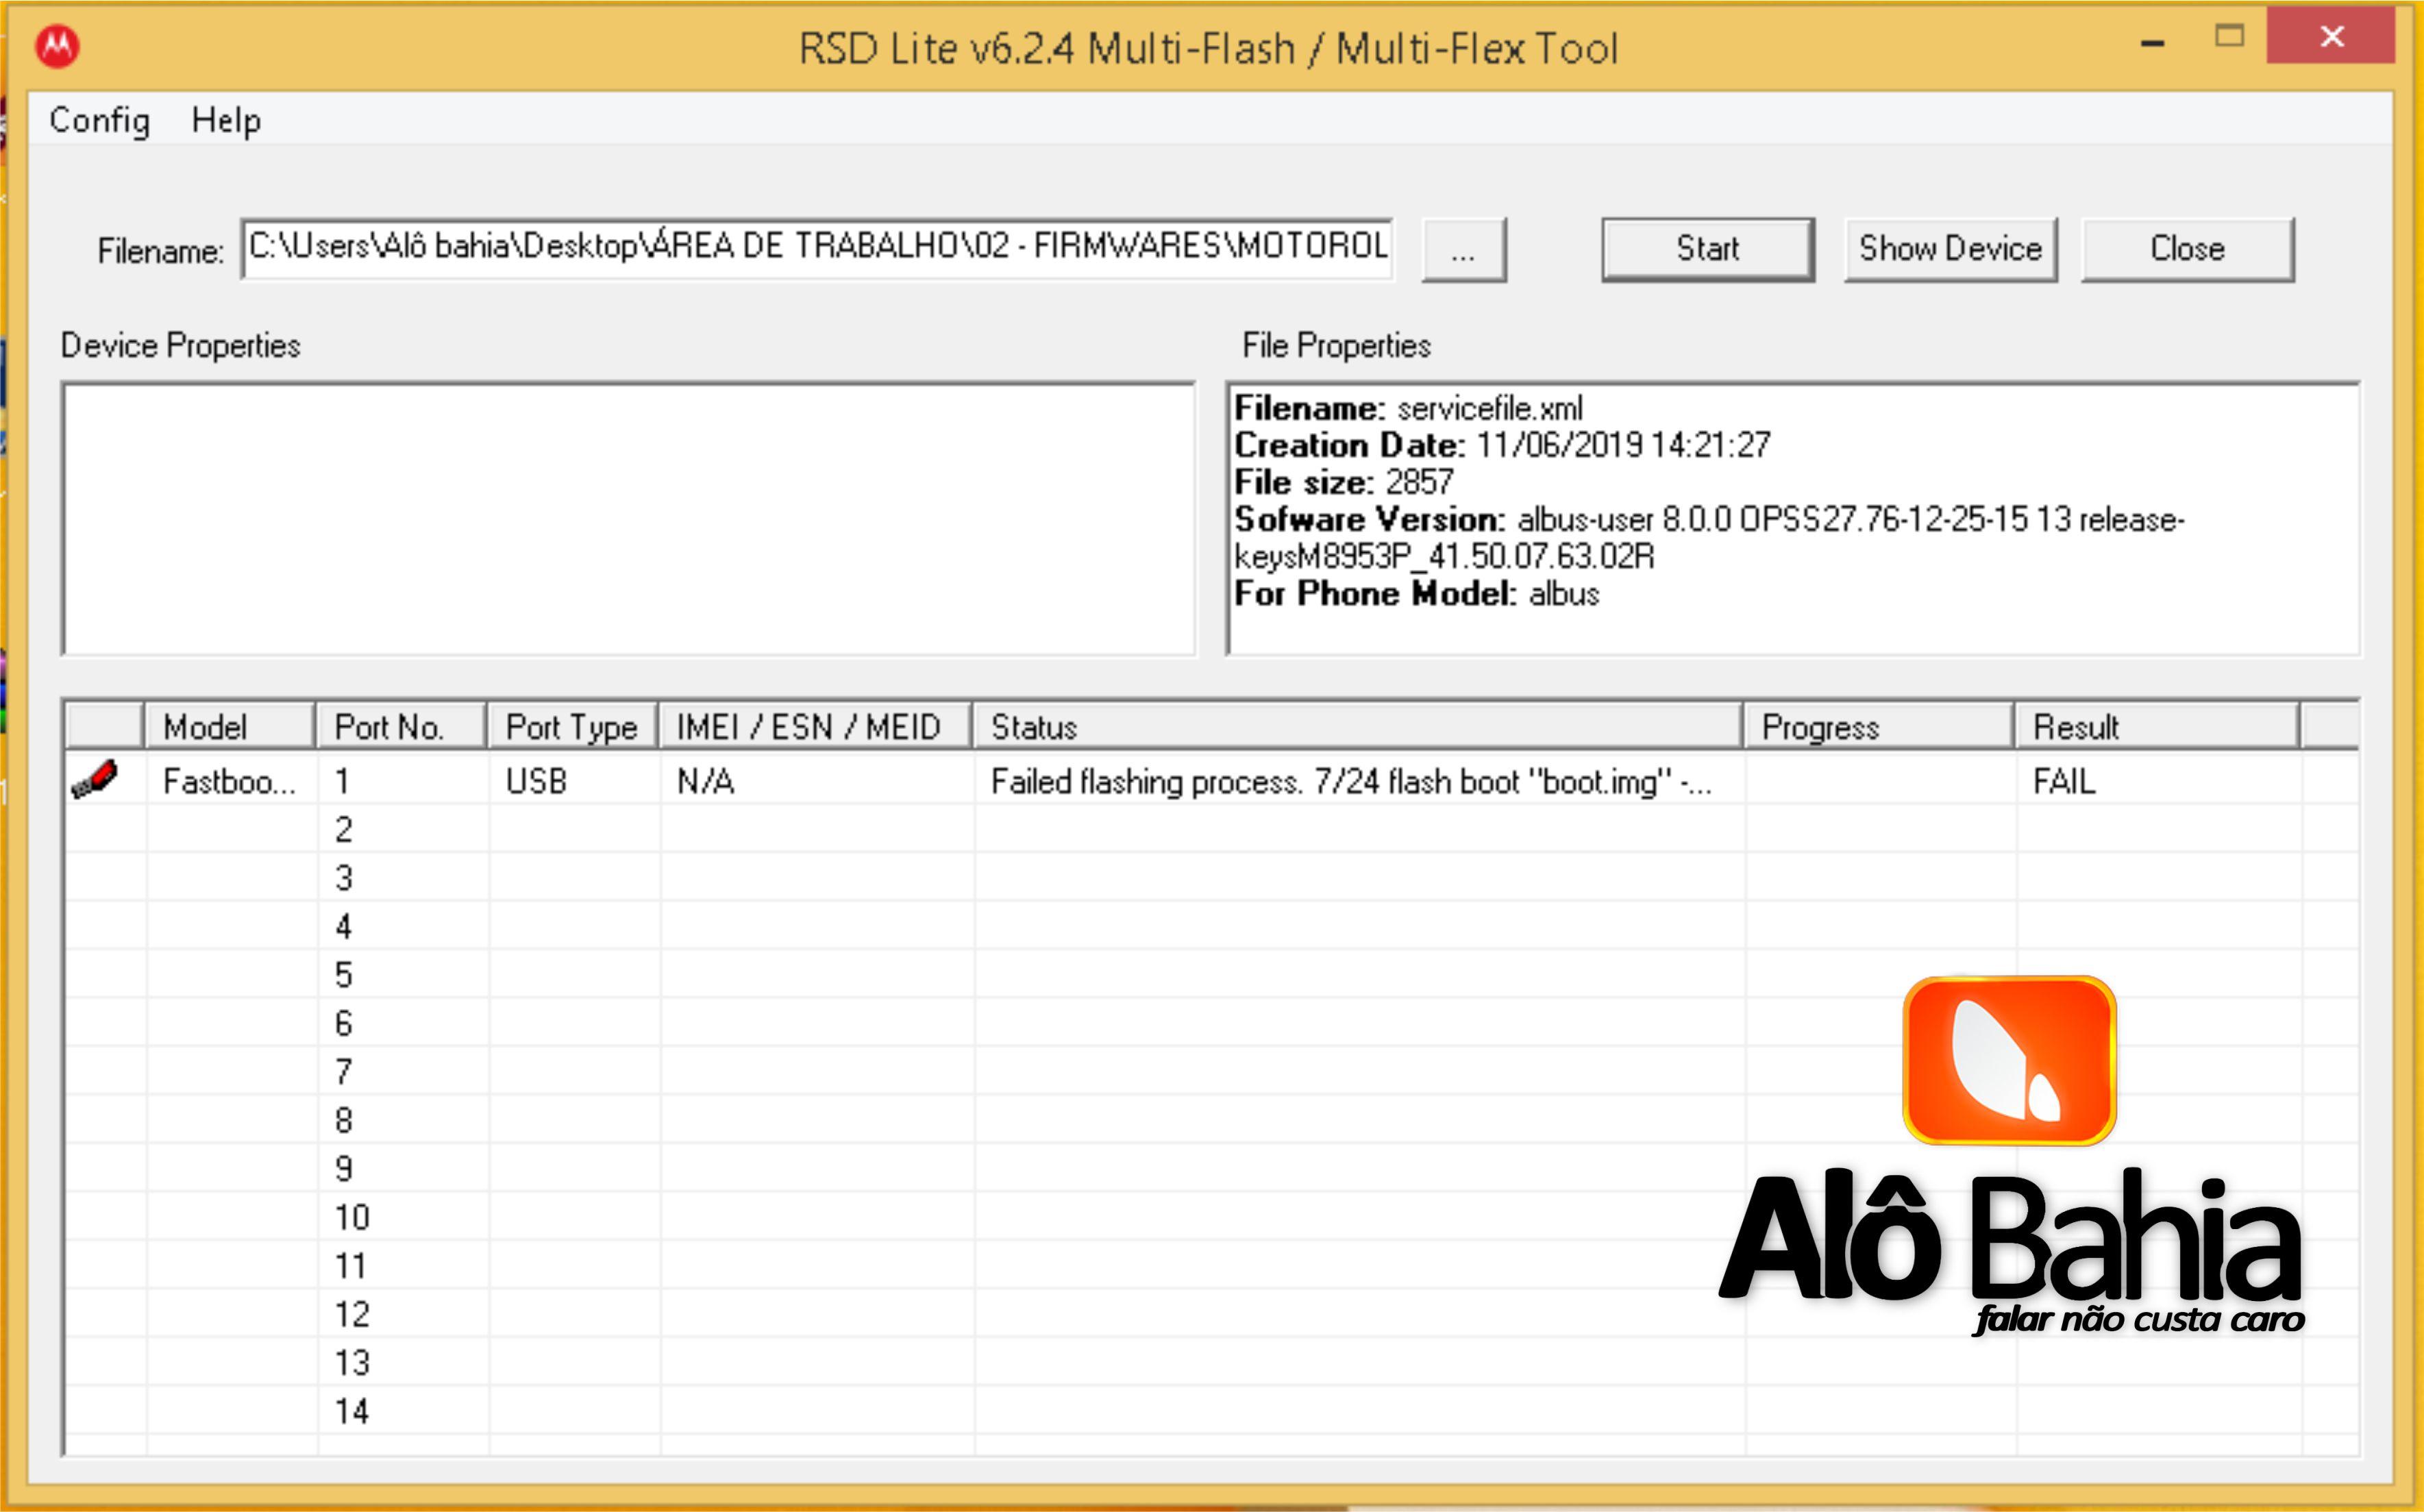Click the IMEI / ESN / MEID column header
This screenshot has height=1512, width=2424.
click(x=815, y=726)
